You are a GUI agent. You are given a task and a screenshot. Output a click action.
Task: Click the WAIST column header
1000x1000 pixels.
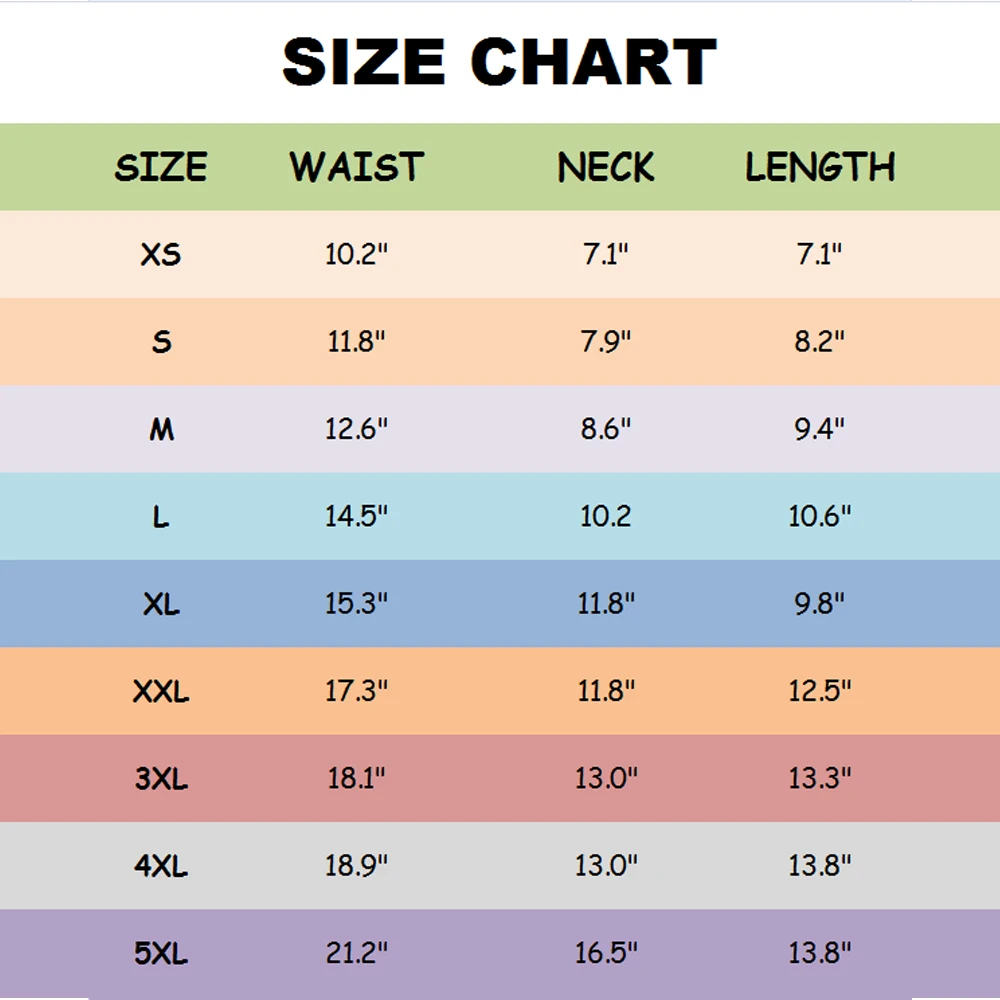point(357,167)
